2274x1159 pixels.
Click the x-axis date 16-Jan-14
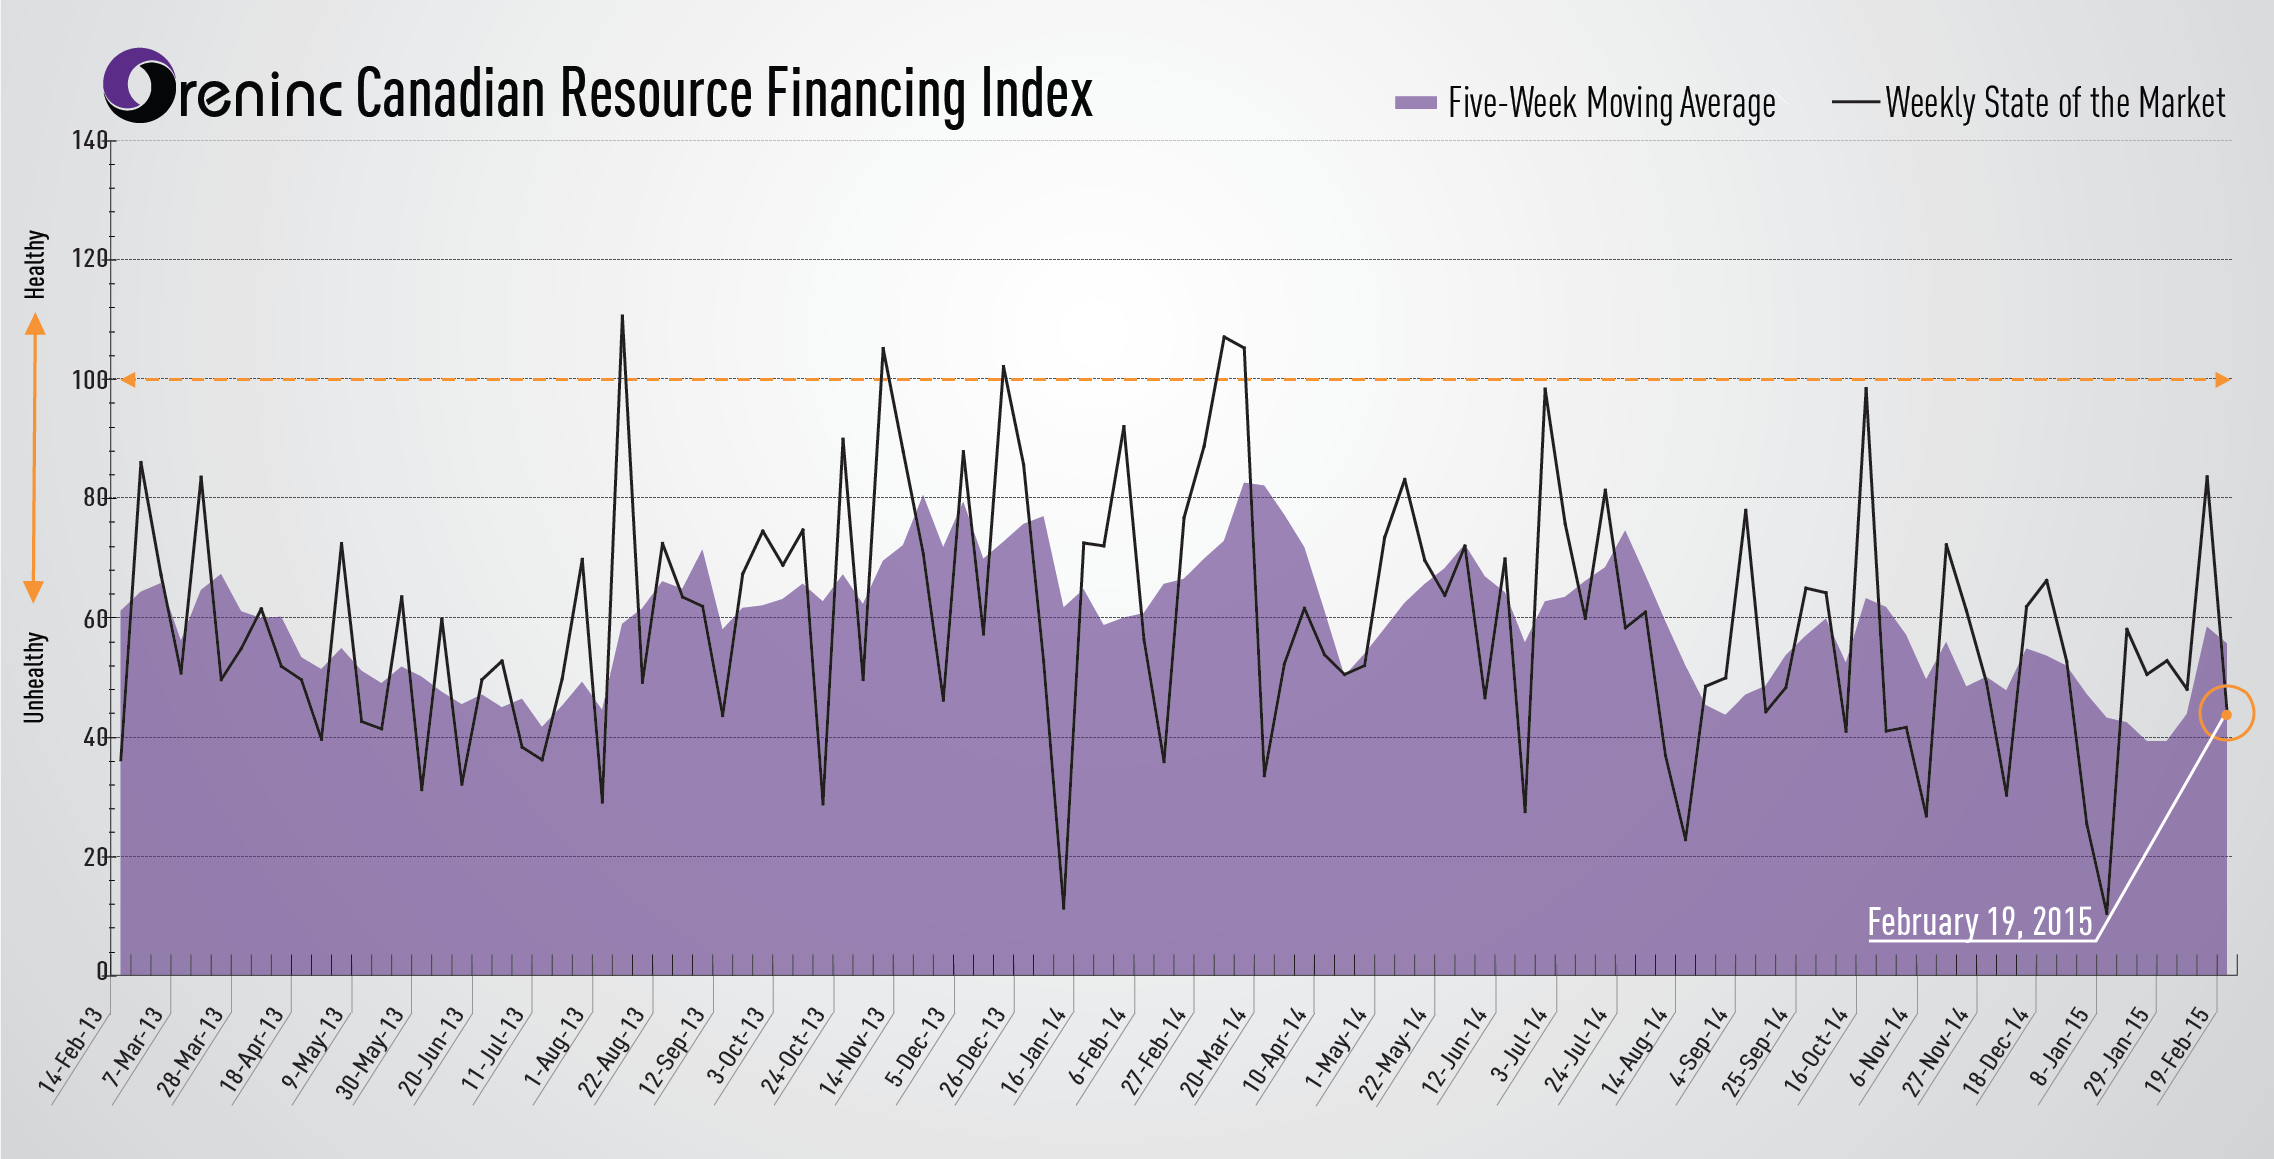(x=1034, y=1050)
